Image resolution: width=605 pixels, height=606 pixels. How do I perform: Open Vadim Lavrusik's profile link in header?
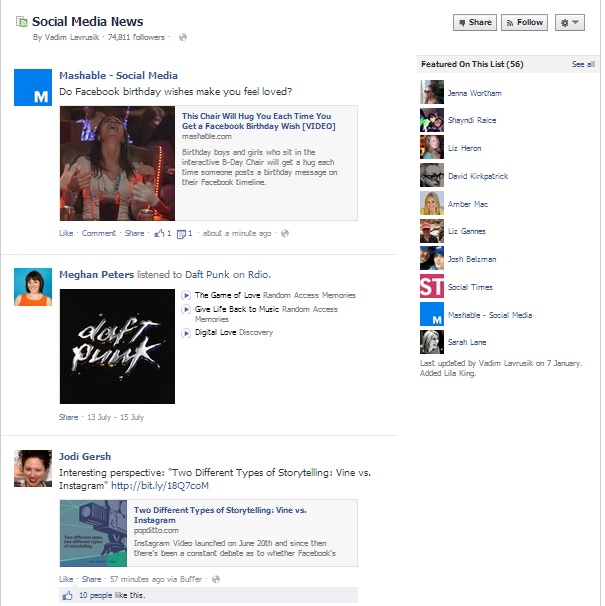click(72, 37)
